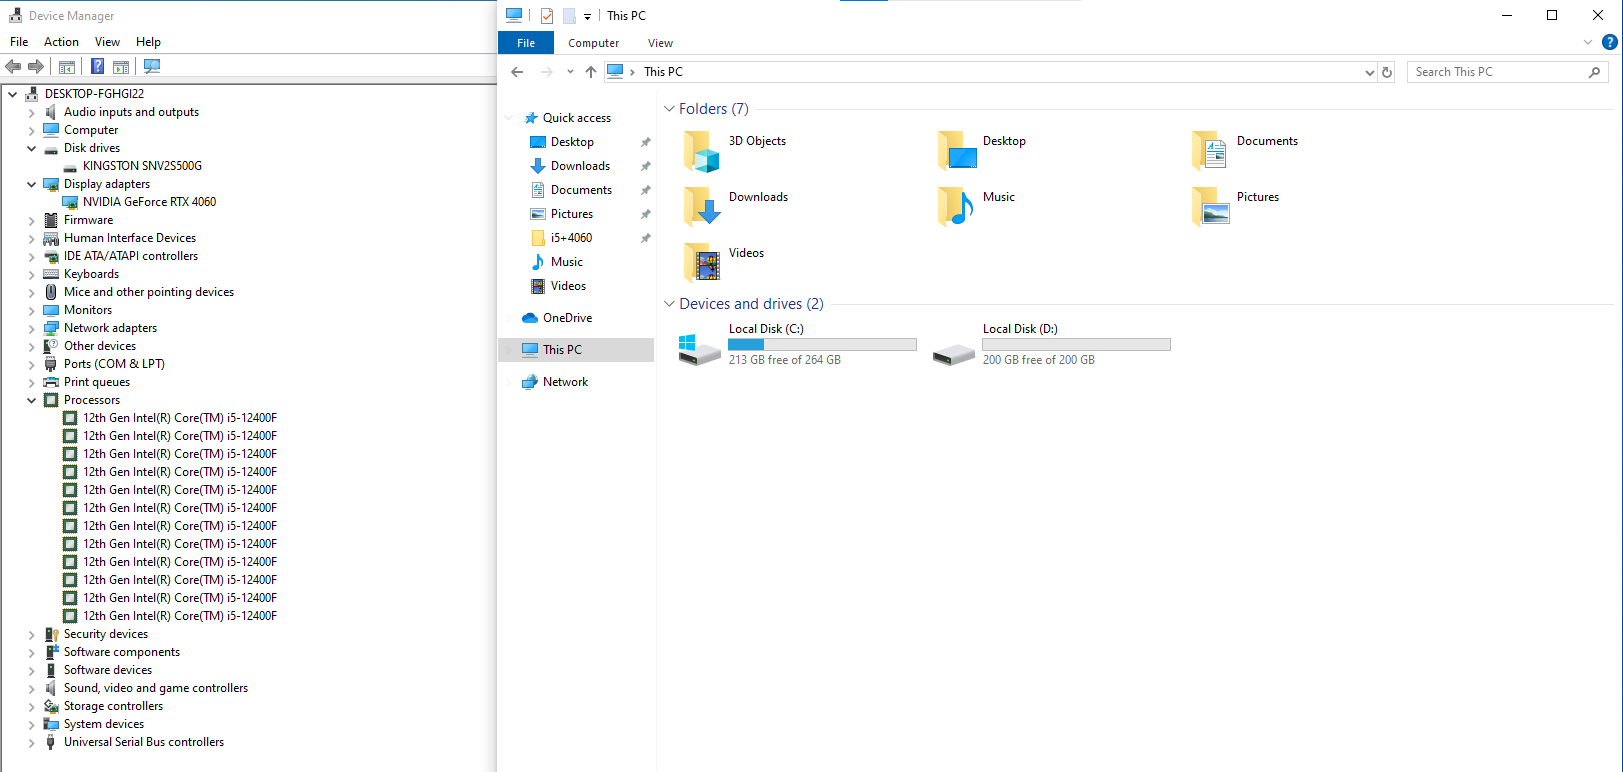Select NVIDIA GeForce RTX 4060 device
Viewport: 1623px width, 772px height.
[149, 202]
